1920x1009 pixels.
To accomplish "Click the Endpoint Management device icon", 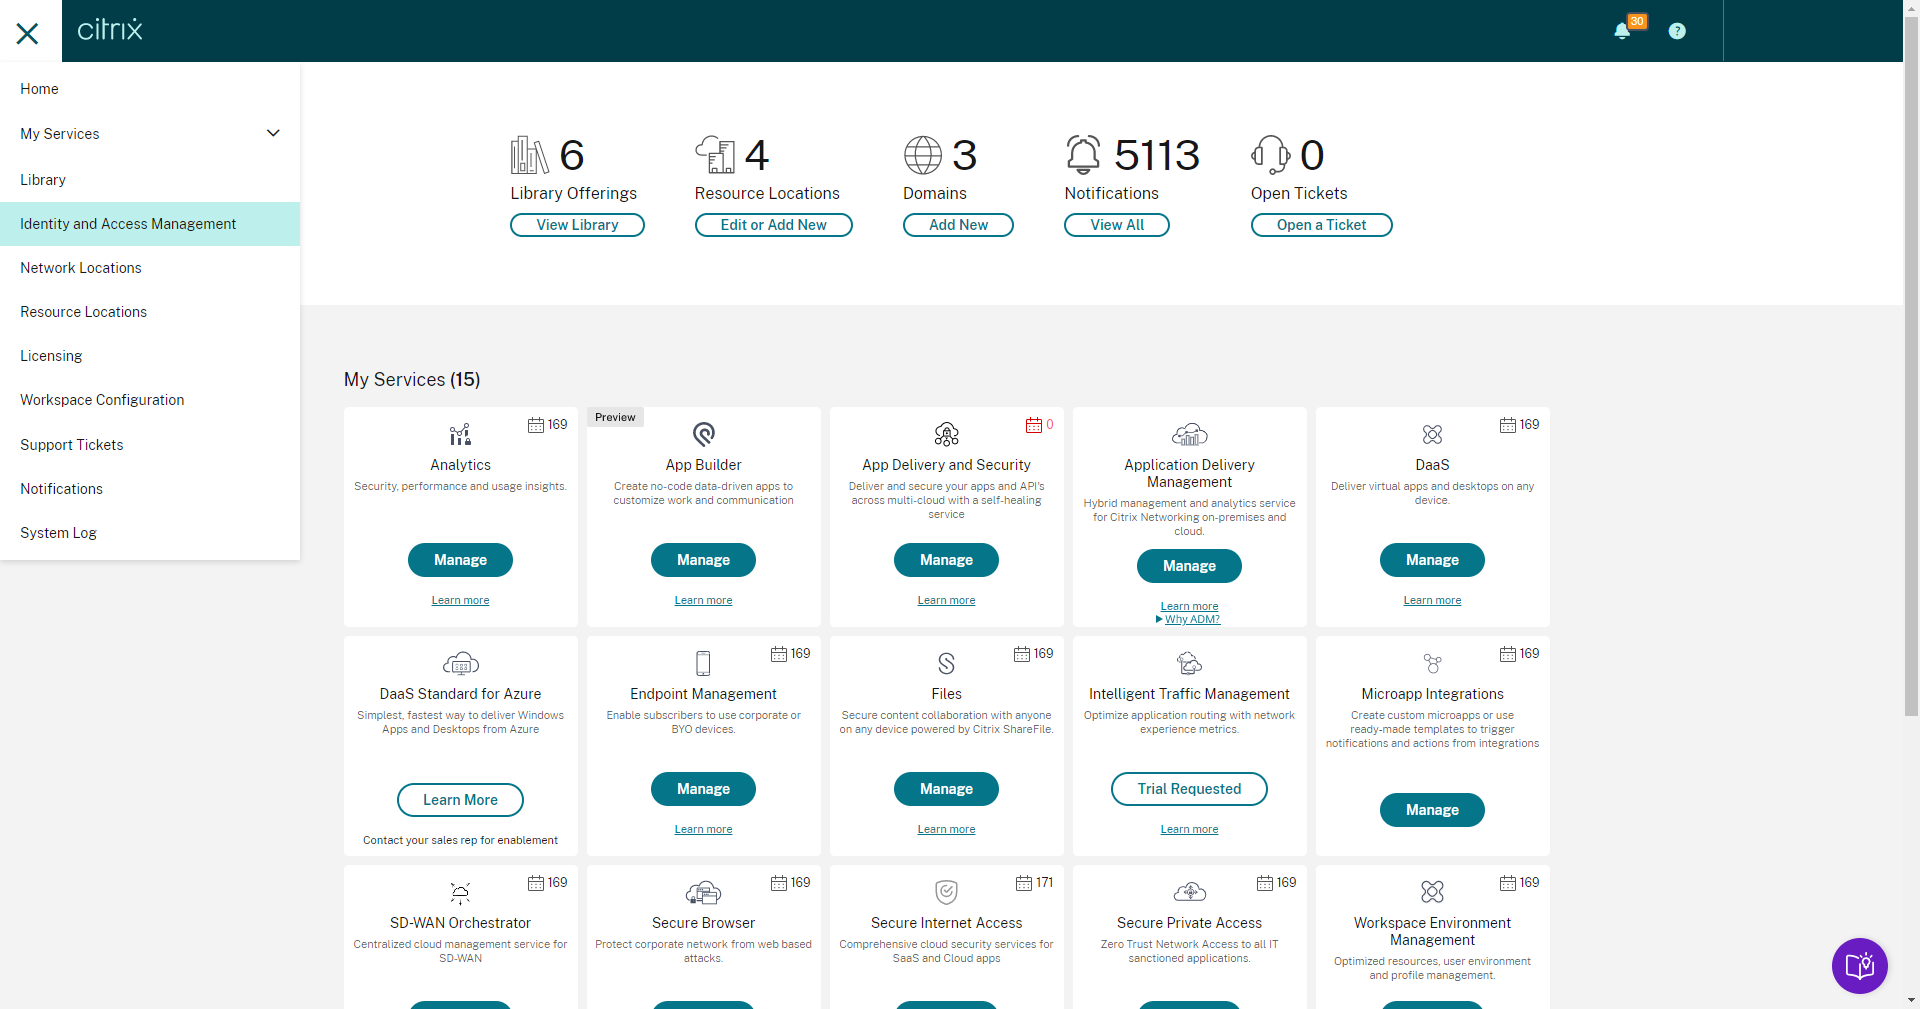I will (x=703, y=663).
